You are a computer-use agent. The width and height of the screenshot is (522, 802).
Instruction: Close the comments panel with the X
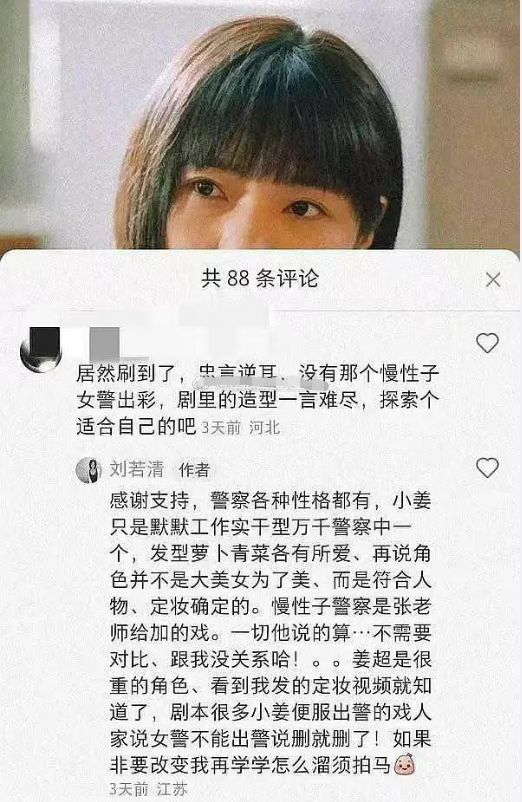tap(493, 279)
